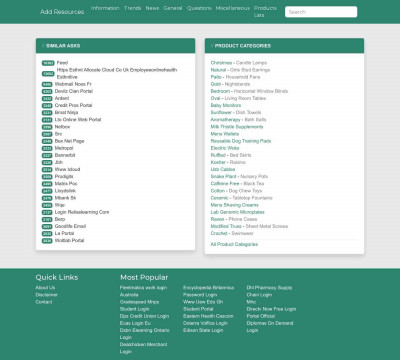This screenshot has height=360, width=400.
Task: Open the Miscellaneous nav menu item
Action: [233, 8]
